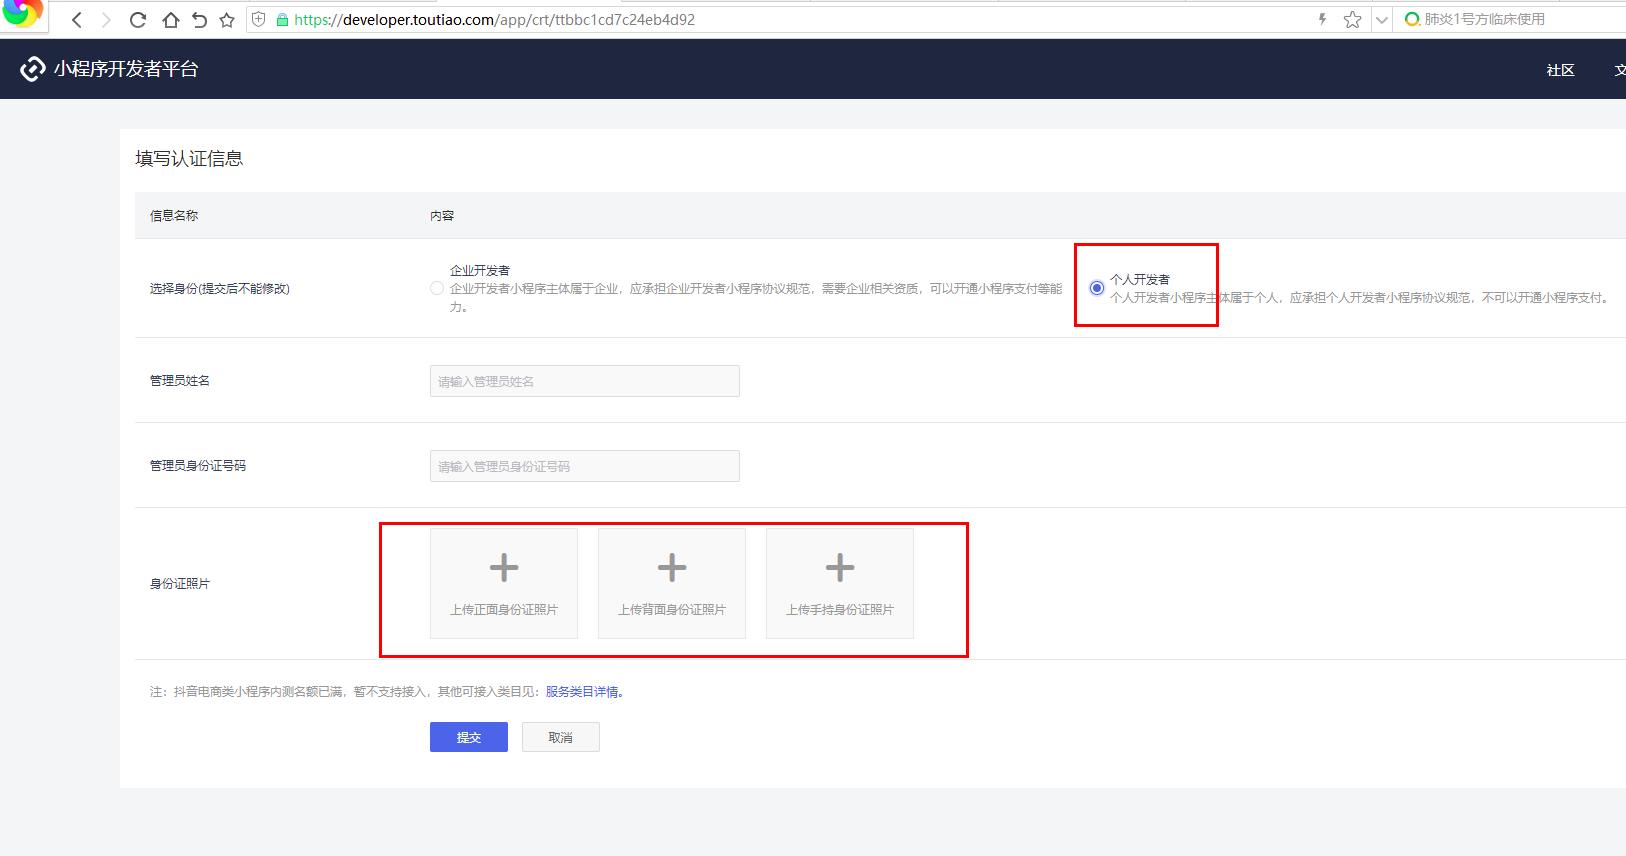Click the 管理员身份证号码 input field

click(x=585, y=466)
